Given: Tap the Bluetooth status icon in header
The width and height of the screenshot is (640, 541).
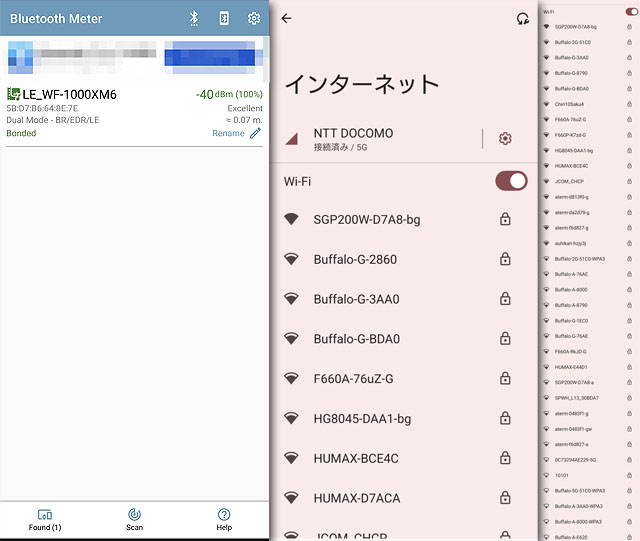Looking at the screenshot, I should (x=195, y=18).
